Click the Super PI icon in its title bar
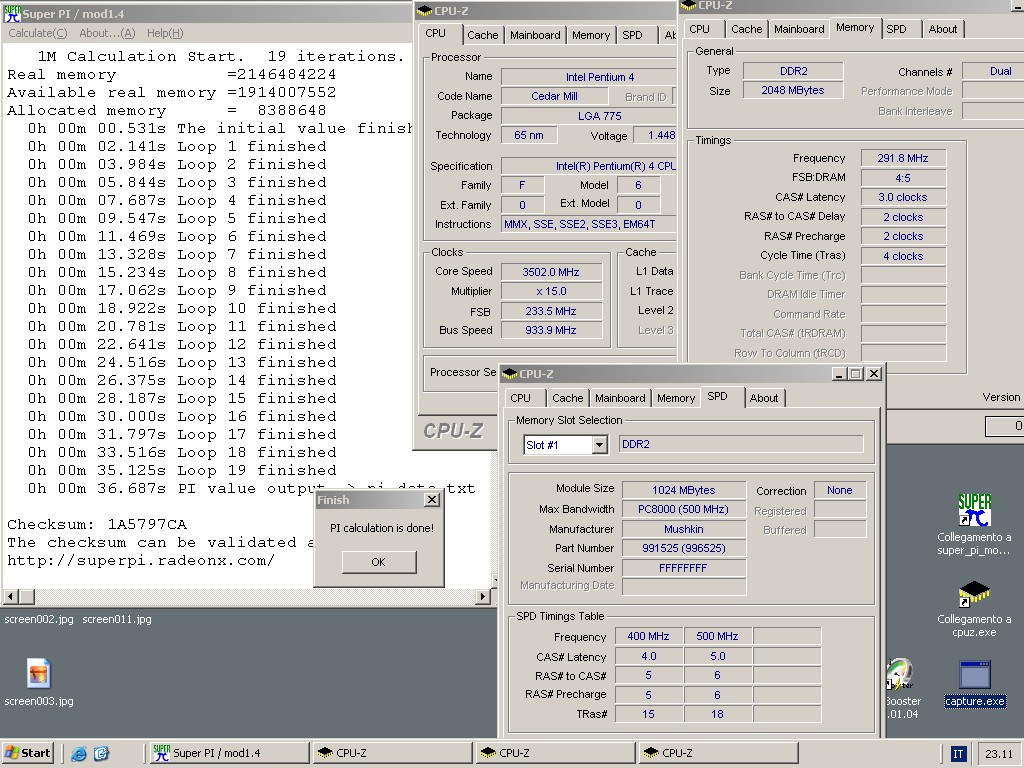This screenshot has width=1024, height=768. point(12,13)
